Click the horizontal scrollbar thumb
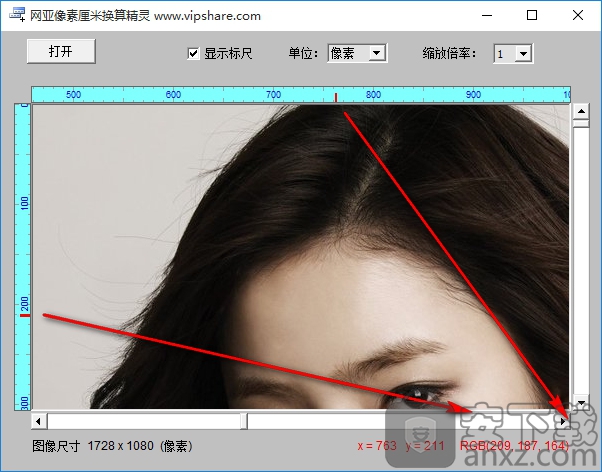Image resolution: width=602 pixels, height=472 pixels. tap(244, 421)
